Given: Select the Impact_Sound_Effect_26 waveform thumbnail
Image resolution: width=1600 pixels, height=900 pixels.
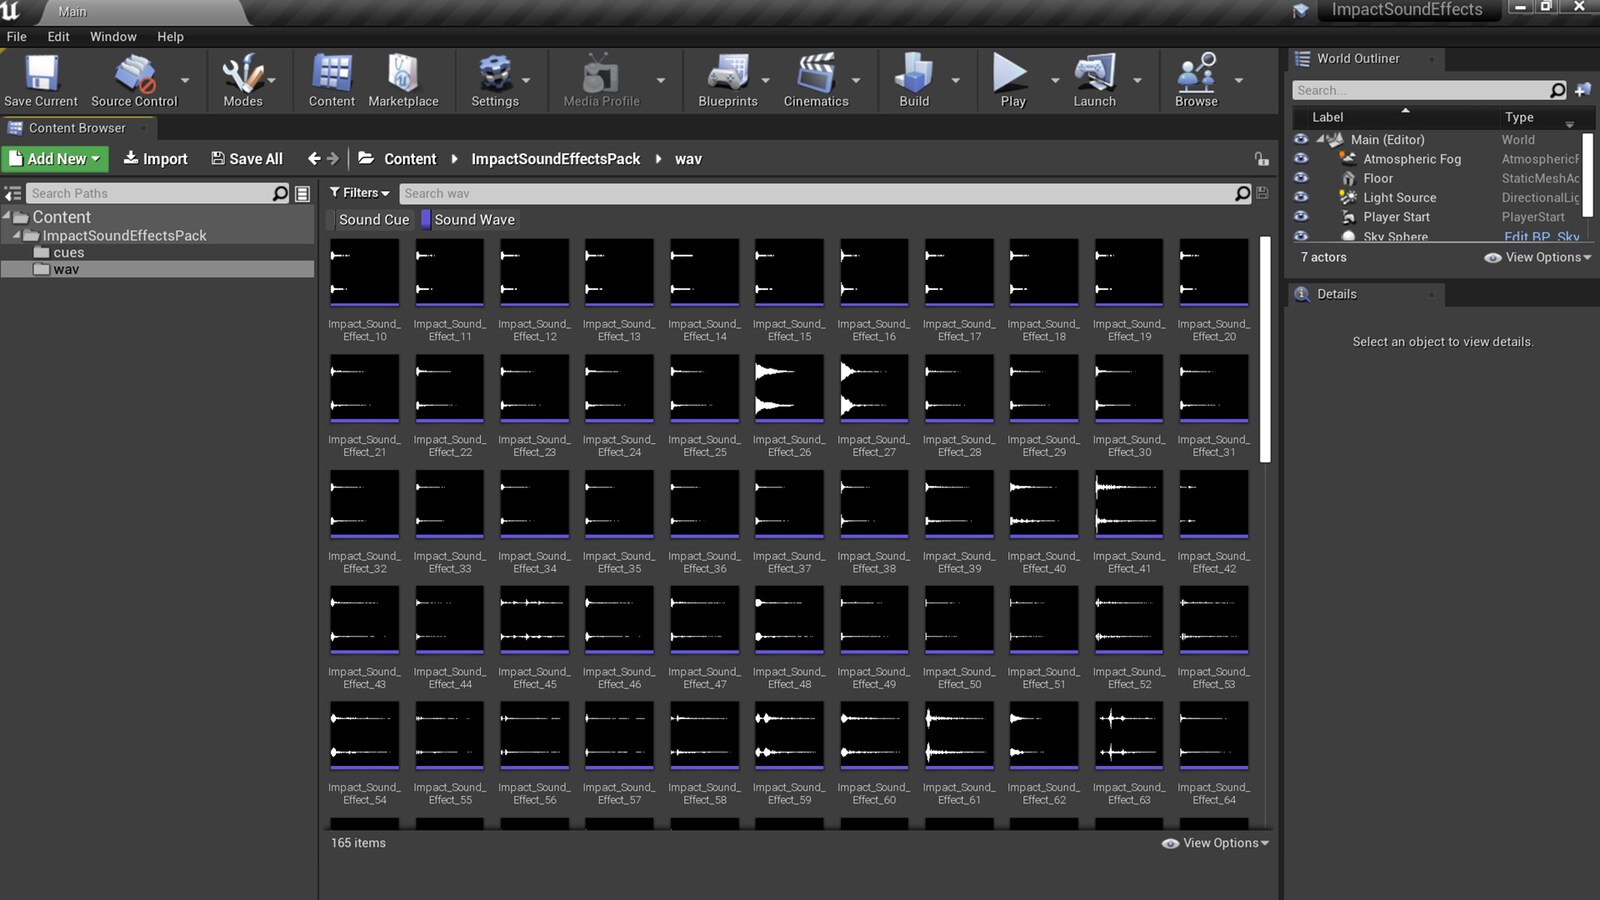Looking at the screenshot, I should (x=788, y=388).
